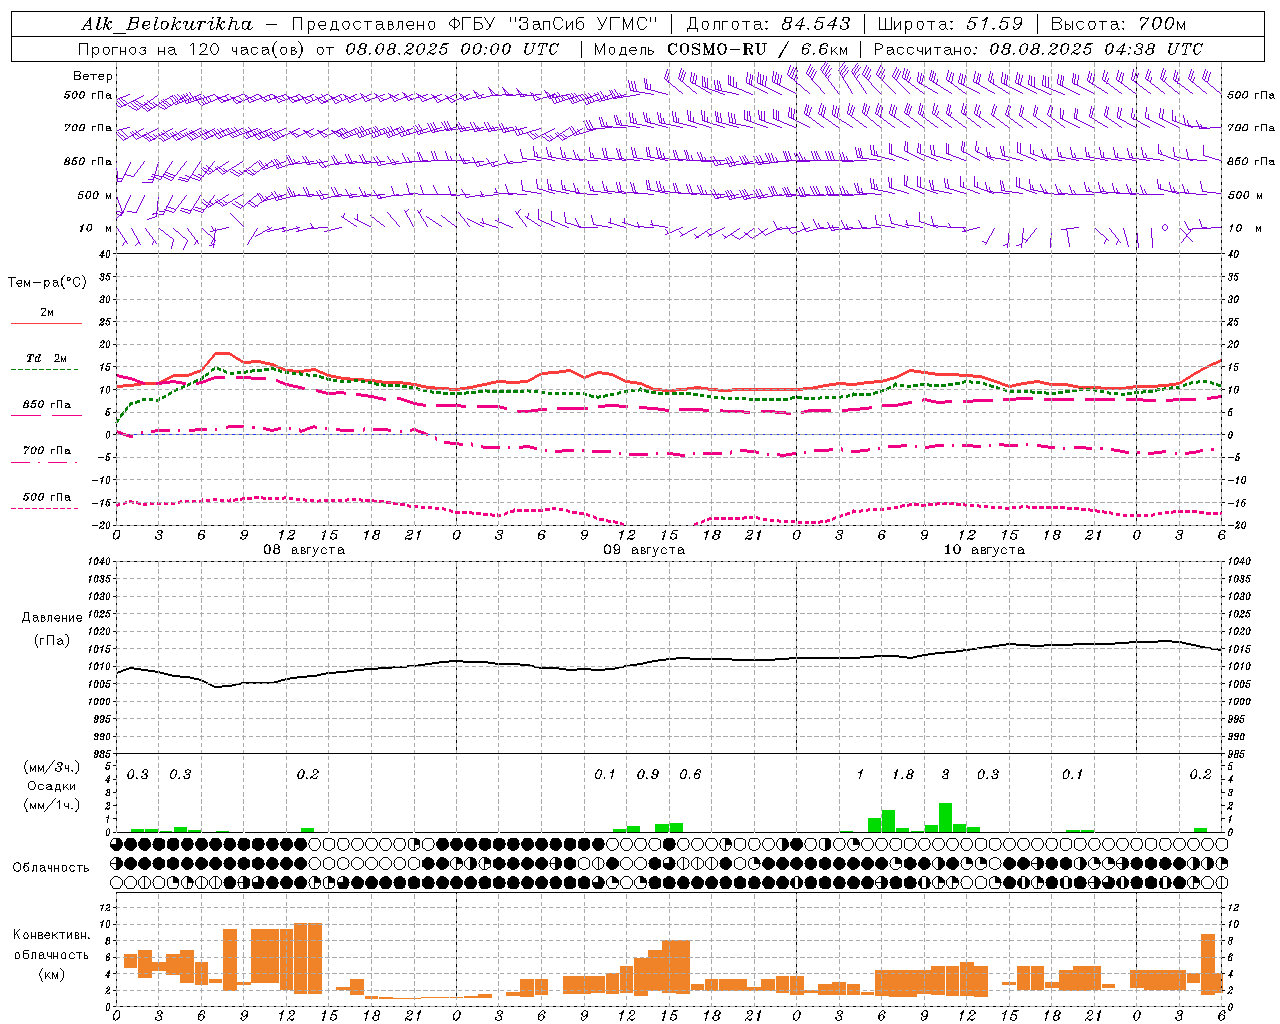Click the Широта: 51.59 value
1280x1024 pixels.
coord(950,24)
